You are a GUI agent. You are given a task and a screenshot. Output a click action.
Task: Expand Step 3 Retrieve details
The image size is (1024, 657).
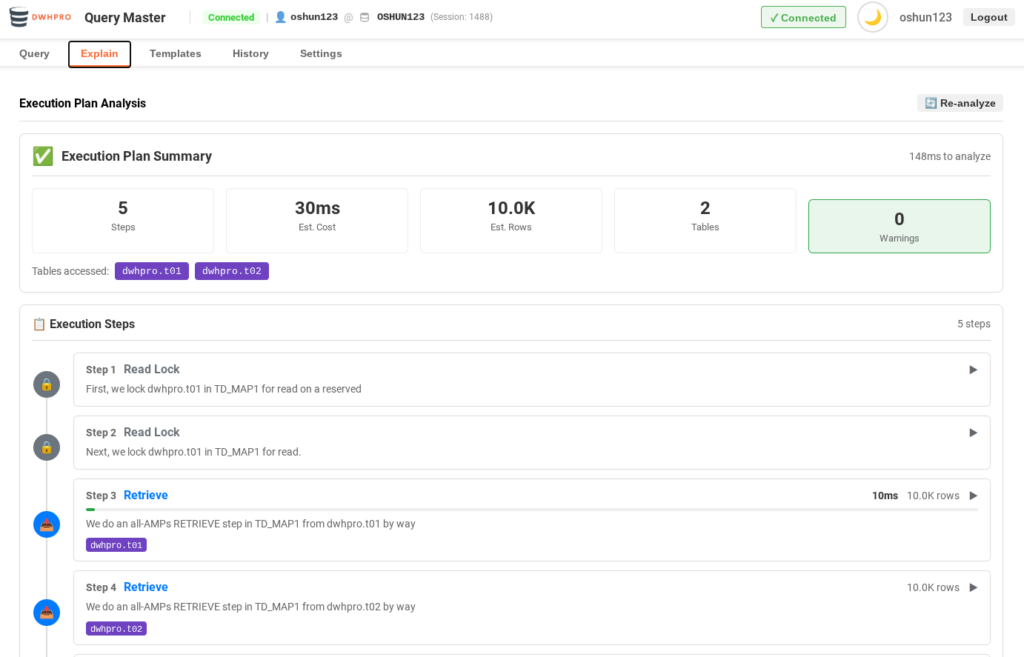[x=973, y=496]
